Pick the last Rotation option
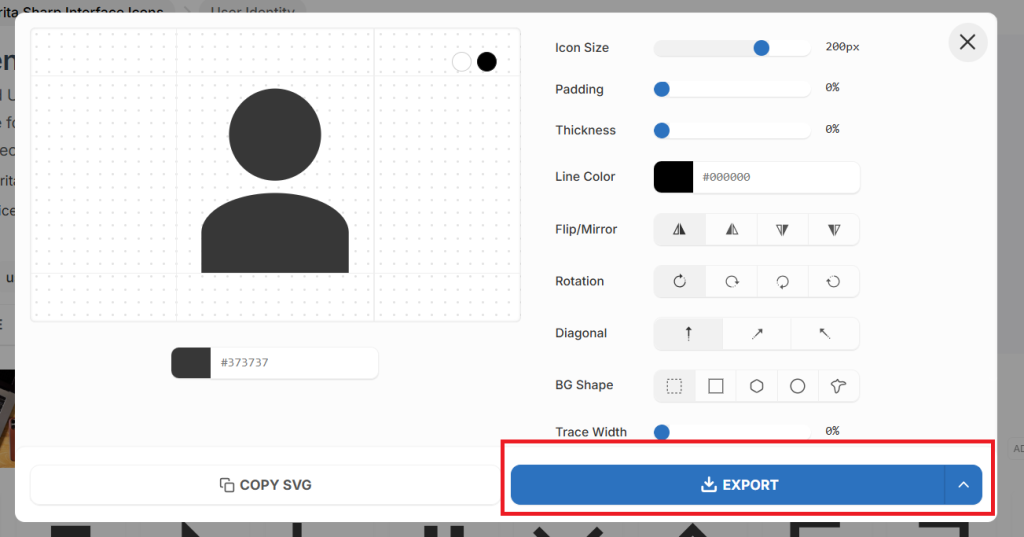Screen dimensions: 1024x537 point(833,281)
